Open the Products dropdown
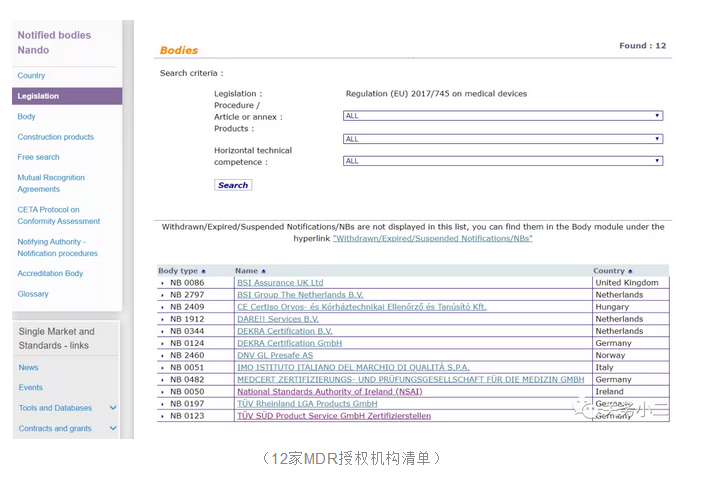This screenshot has width=701, height=481. click(502, 138)
